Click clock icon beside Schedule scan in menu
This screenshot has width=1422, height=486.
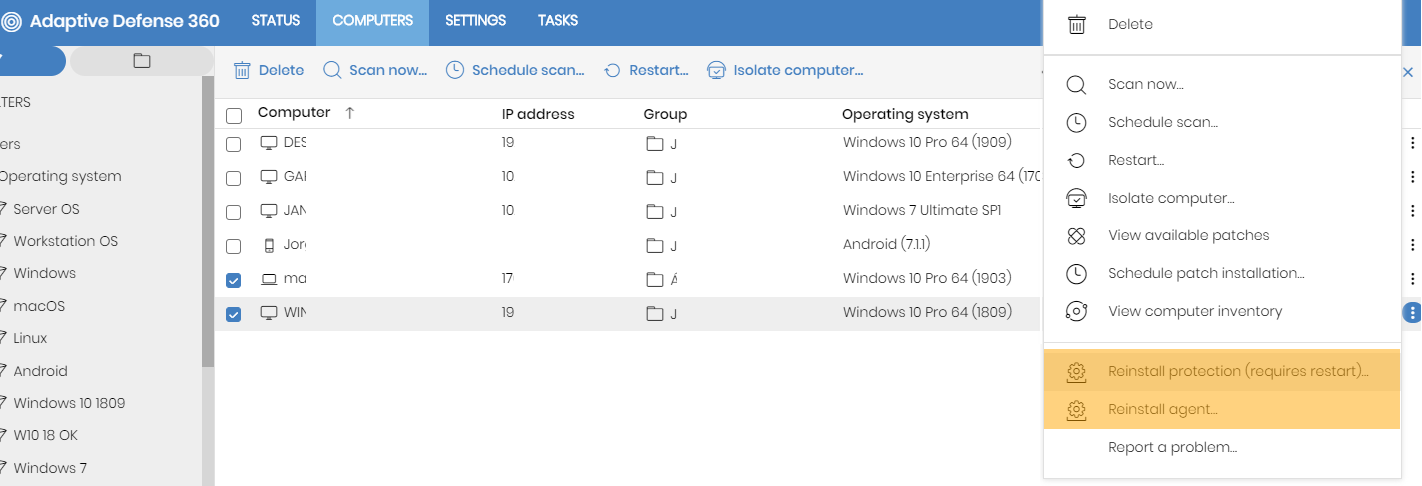point(1076,122)
